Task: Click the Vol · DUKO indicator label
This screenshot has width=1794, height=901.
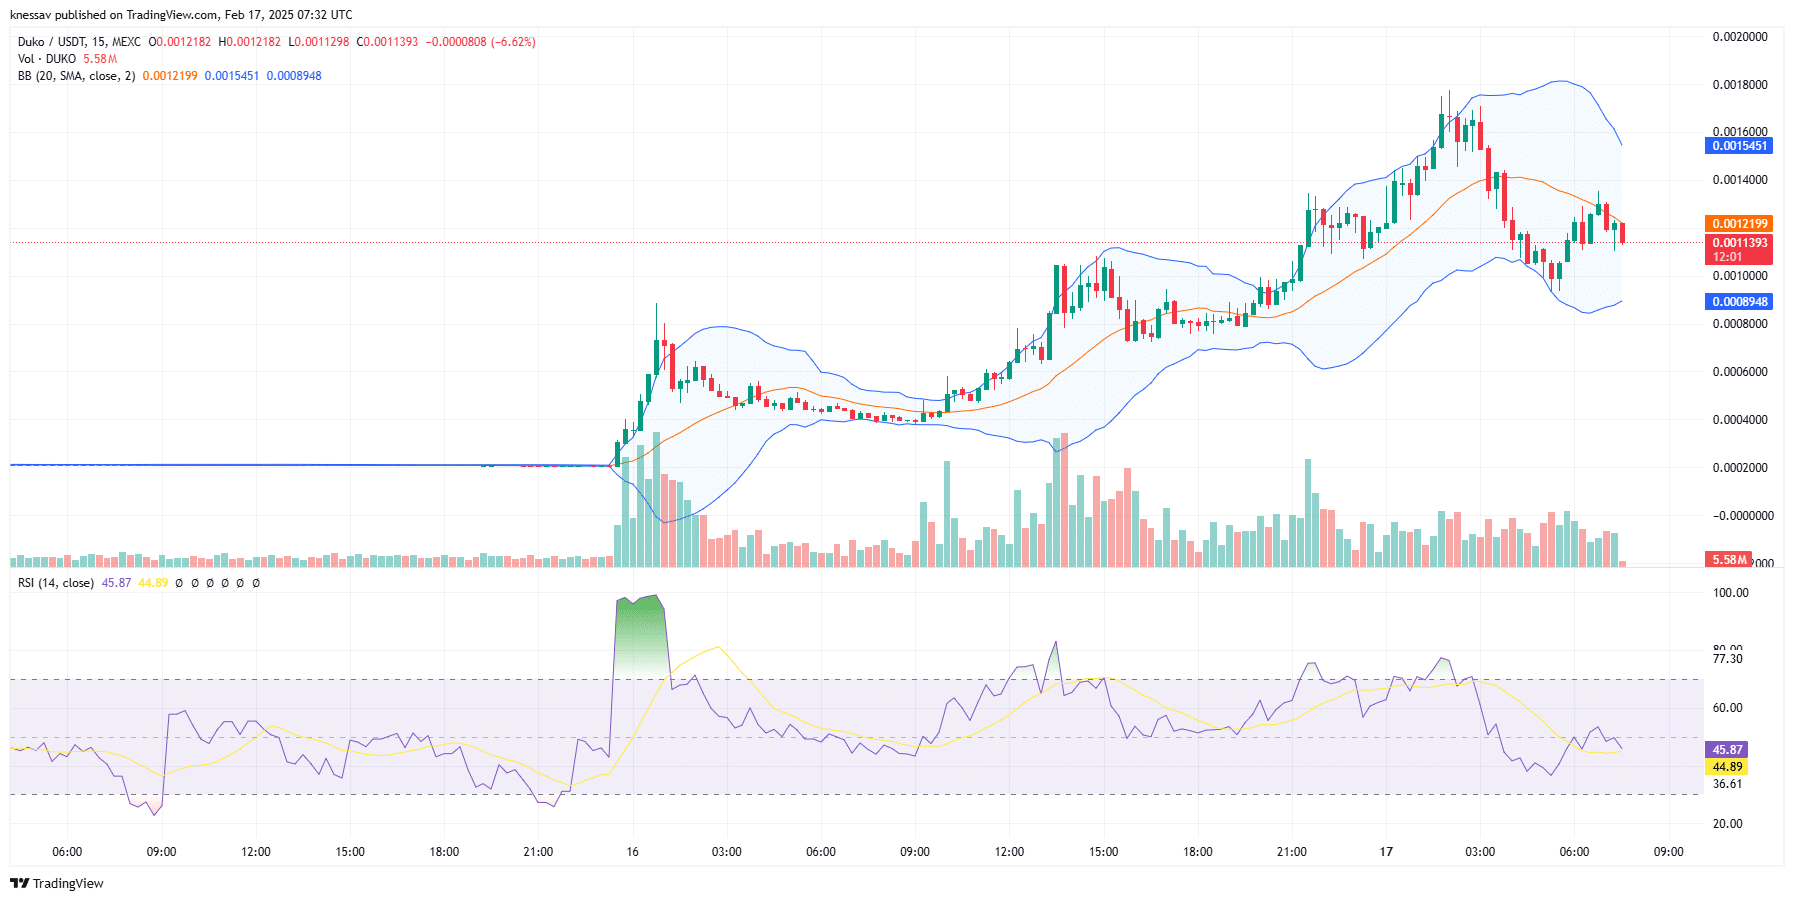Action: (x=47, y=59)
